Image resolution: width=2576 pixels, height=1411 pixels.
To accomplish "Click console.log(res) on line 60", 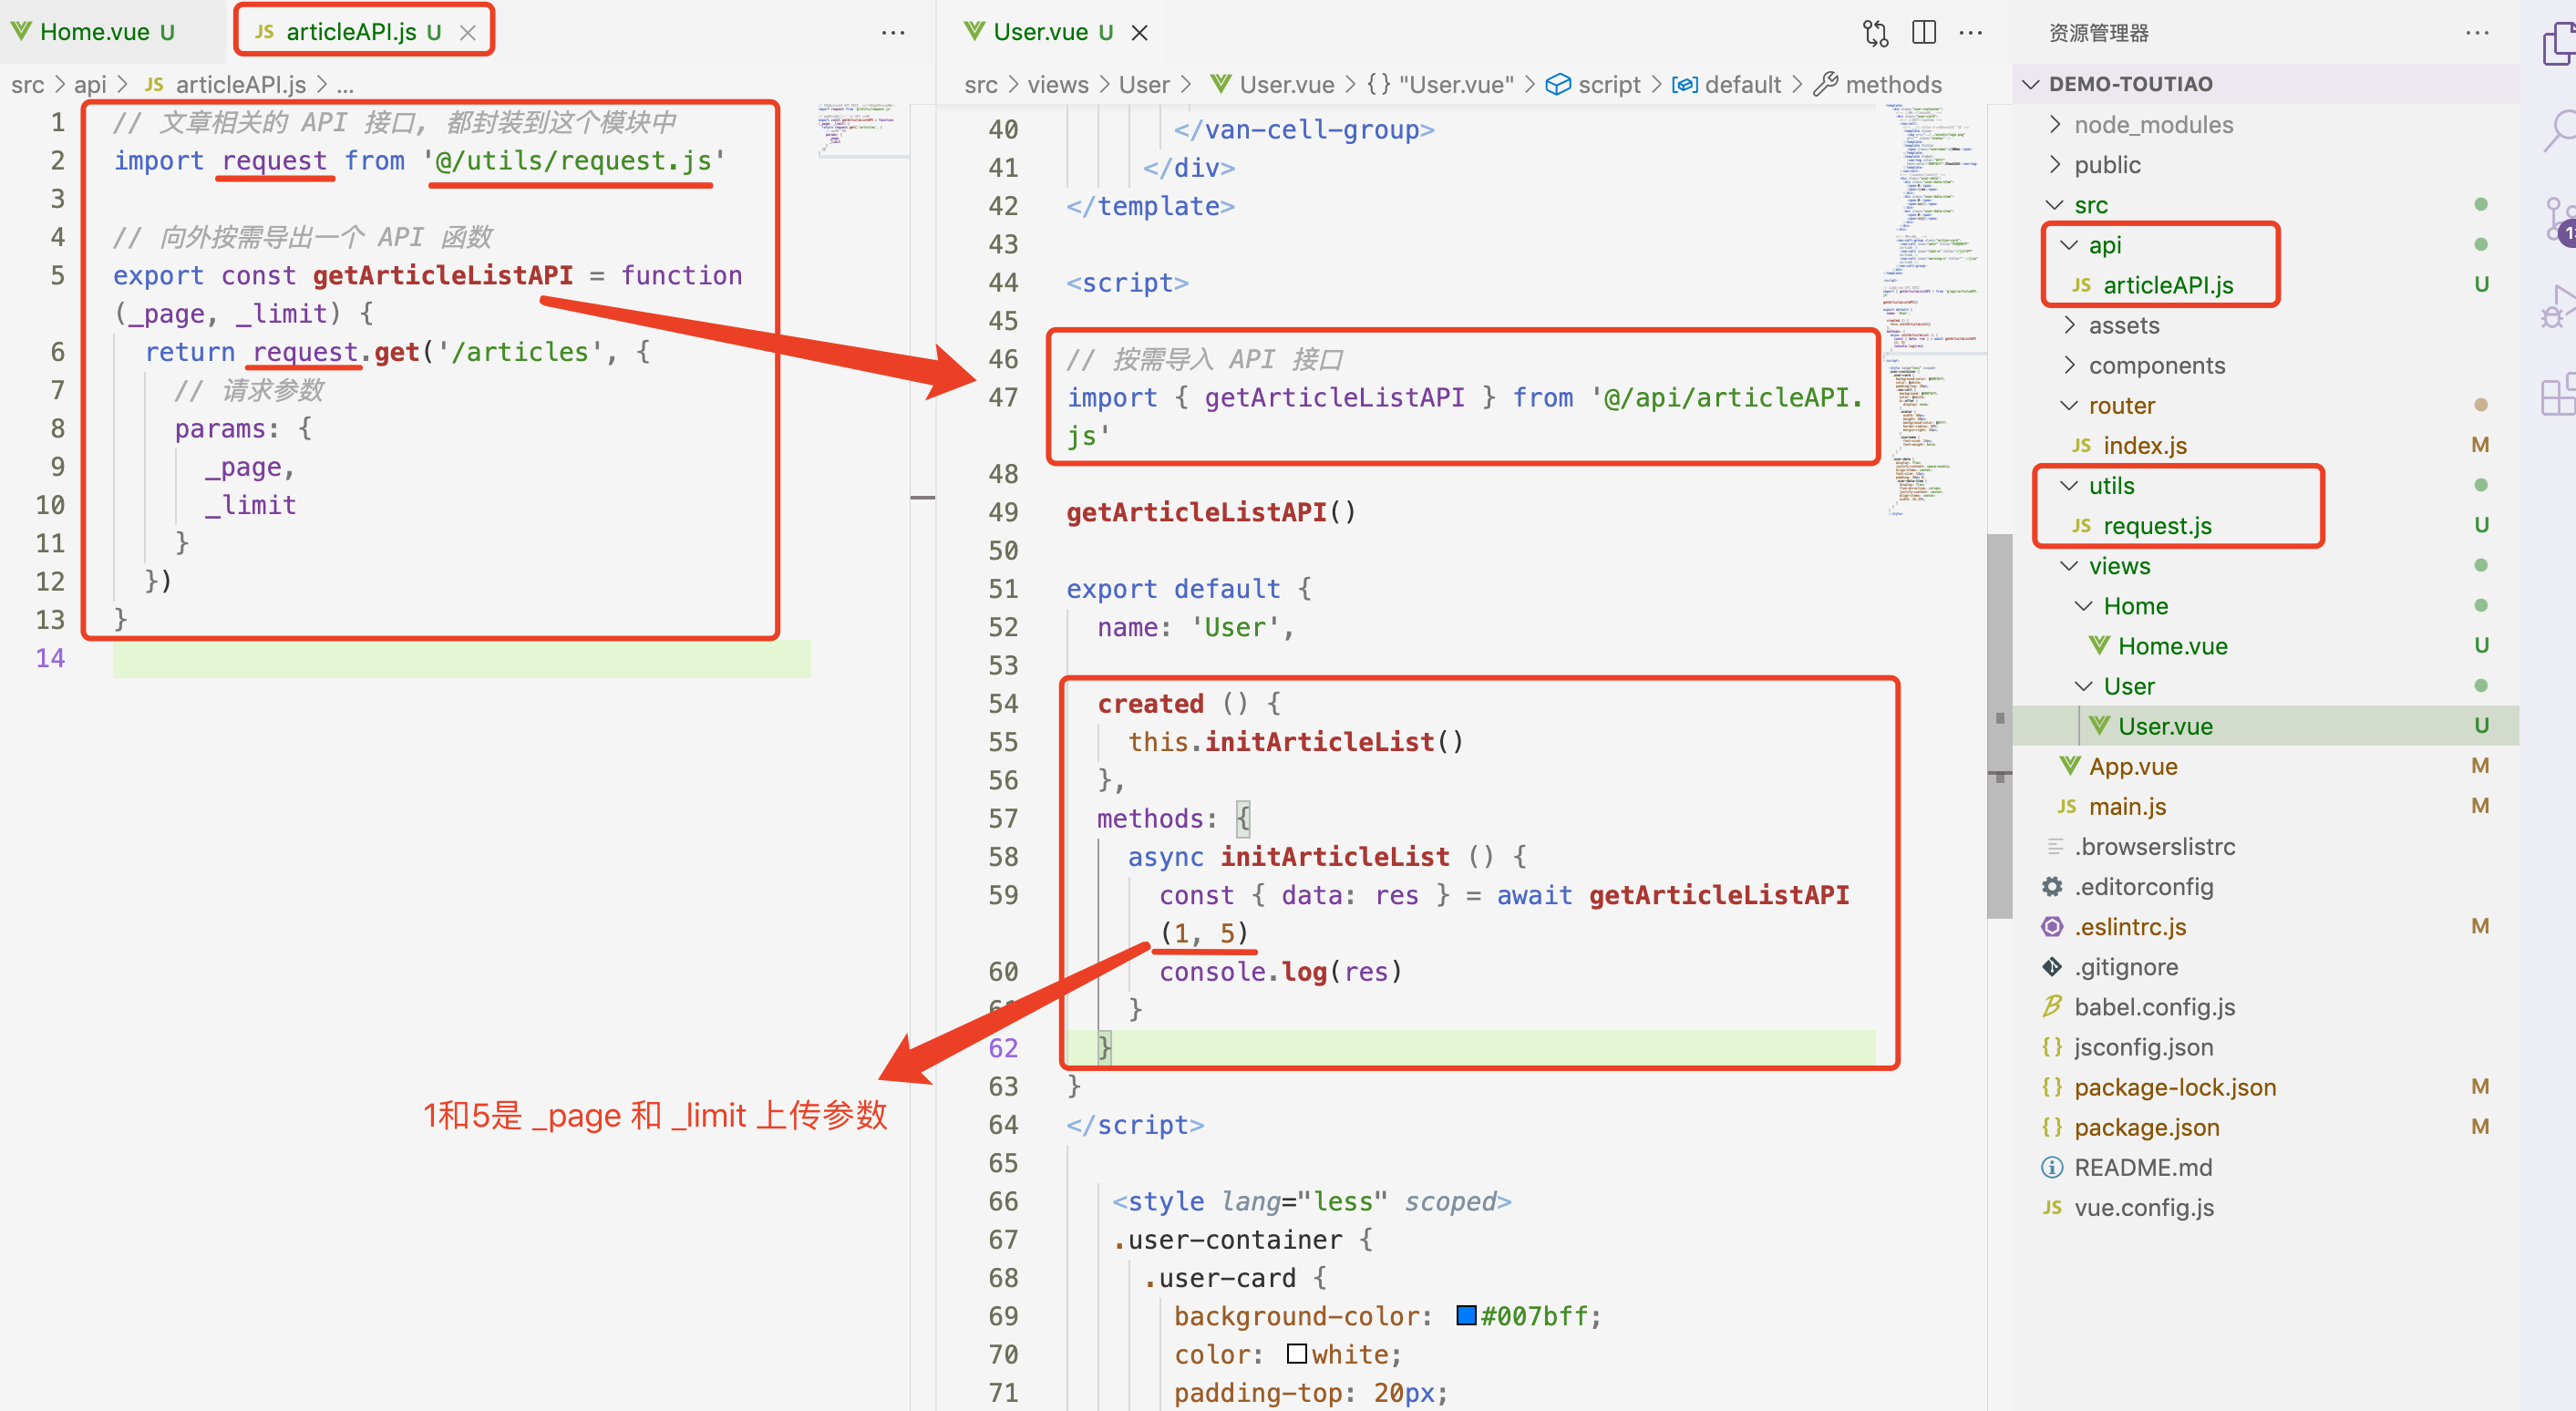I will click(x=1280, y=971).
